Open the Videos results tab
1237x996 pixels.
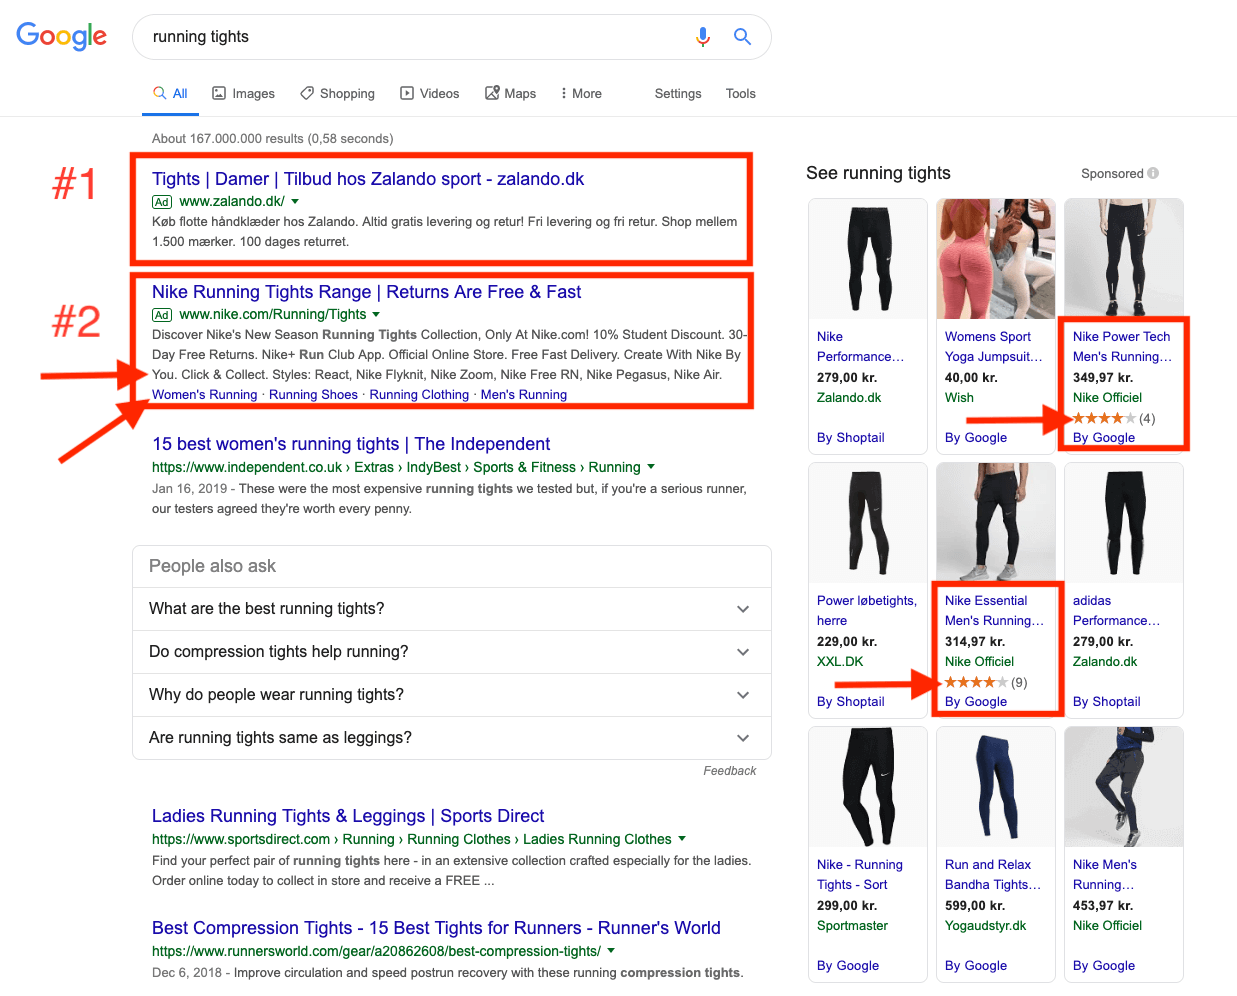(x=429, y=93)
